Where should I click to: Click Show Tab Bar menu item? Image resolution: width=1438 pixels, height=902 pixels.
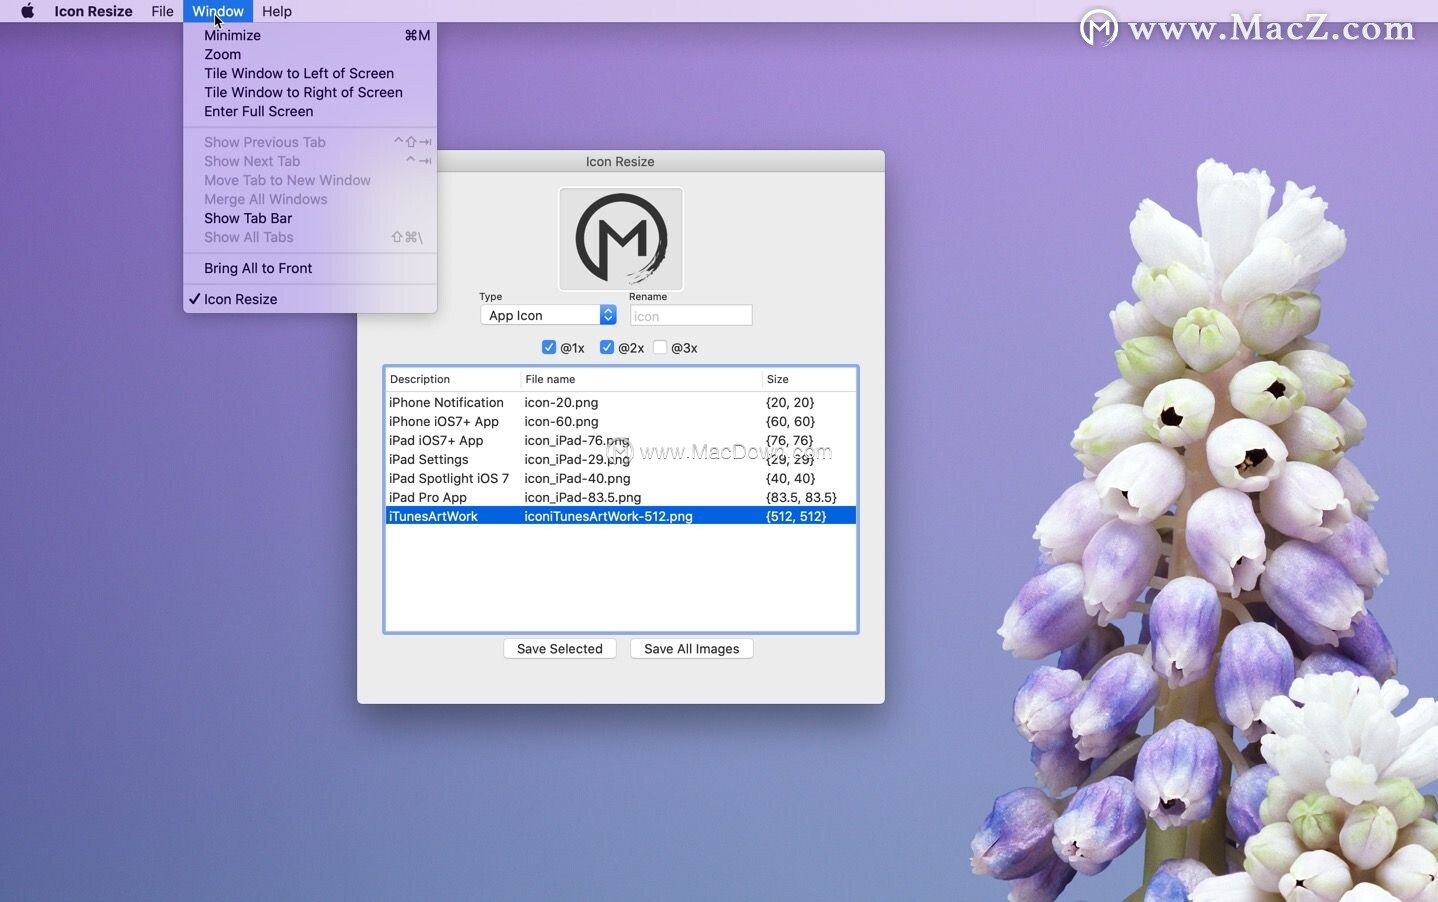(310, 218)
